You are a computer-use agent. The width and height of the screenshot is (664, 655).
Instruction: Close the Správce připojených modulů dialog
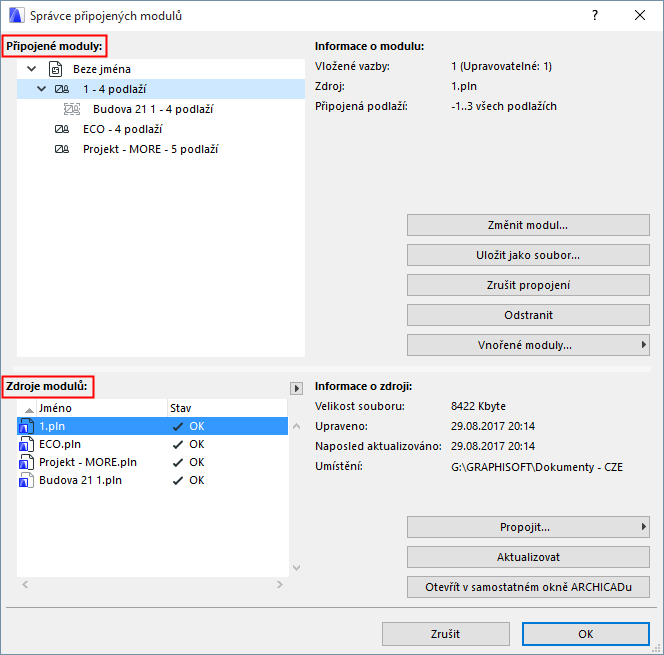pyautogui.click(x=640, y=15)
